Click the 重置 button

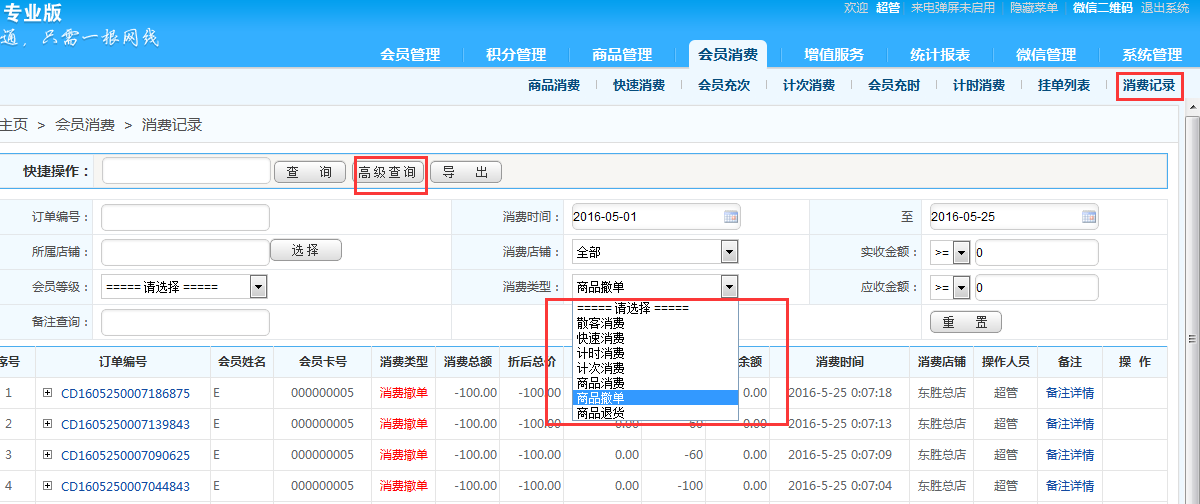pyautogui.click(x=966, y=322)
